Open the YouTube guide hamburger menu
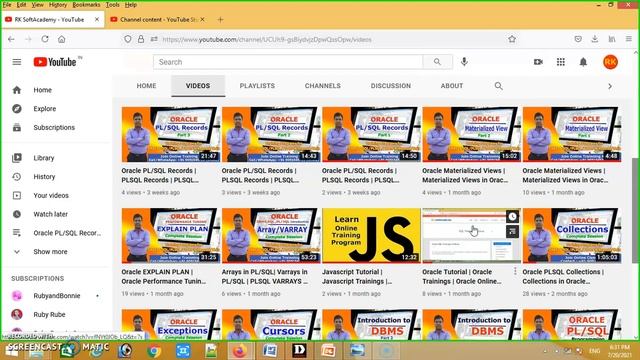640x360 pixels. [17, 62]
